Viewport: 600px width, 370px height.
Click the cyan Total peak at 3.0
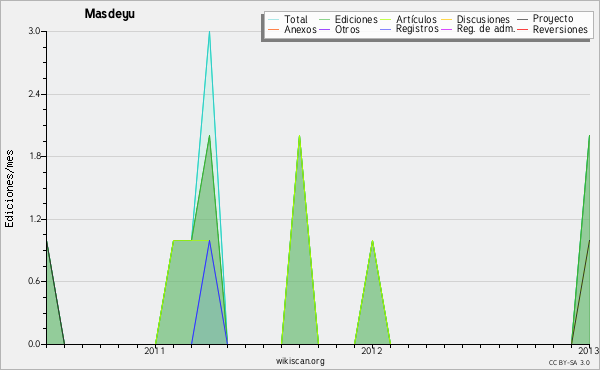coord(209,32)
